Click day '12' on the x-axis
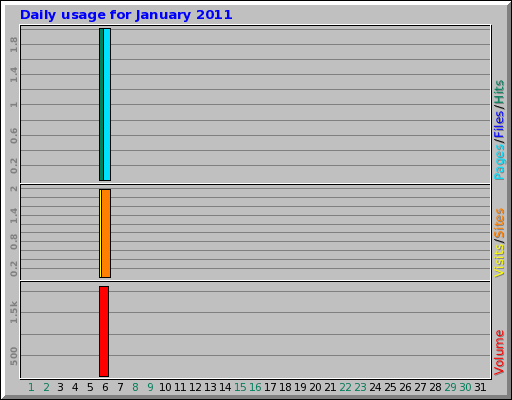The height and width of the screenshot is (400, 512). pos(195,387)
